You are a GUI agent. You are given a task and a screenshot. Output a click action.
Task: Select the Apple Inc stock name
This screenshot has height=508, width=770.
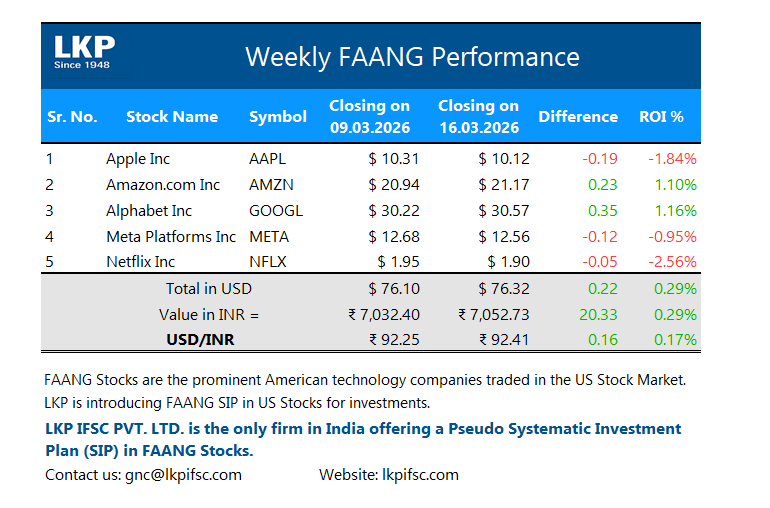click(x=138, y=158)
